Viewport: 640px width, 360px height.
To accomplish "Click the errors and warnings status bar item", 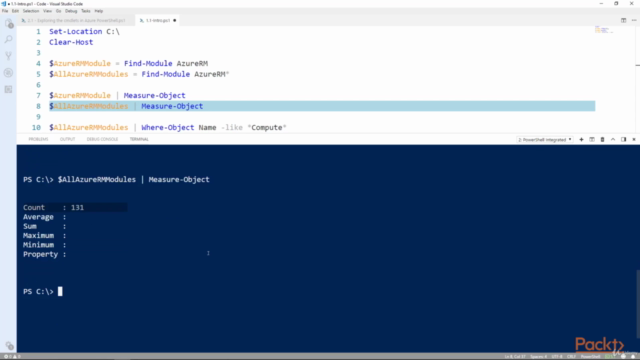I will coord(12,356).
